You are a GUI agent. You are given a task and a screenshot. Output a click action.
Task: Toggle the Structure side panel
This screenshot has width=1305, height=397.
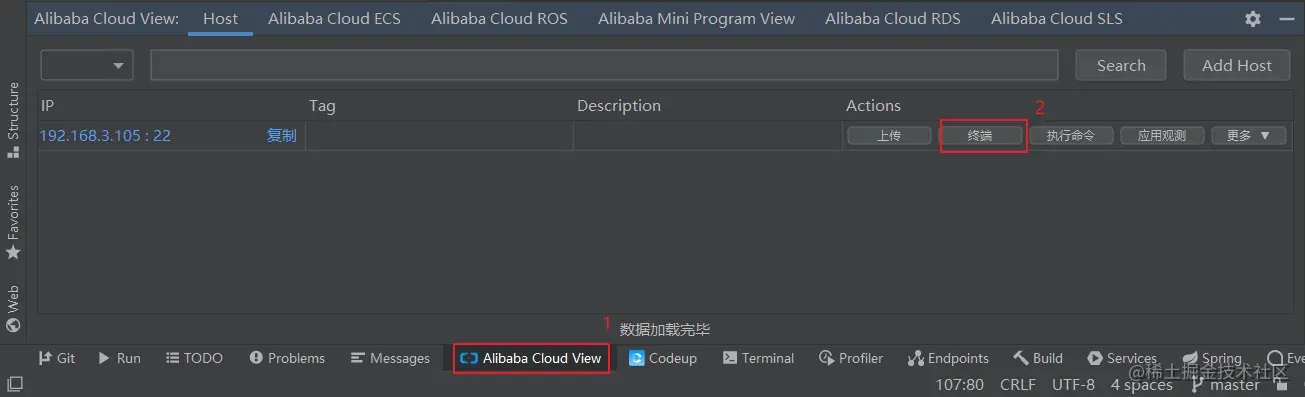[13, 121]
